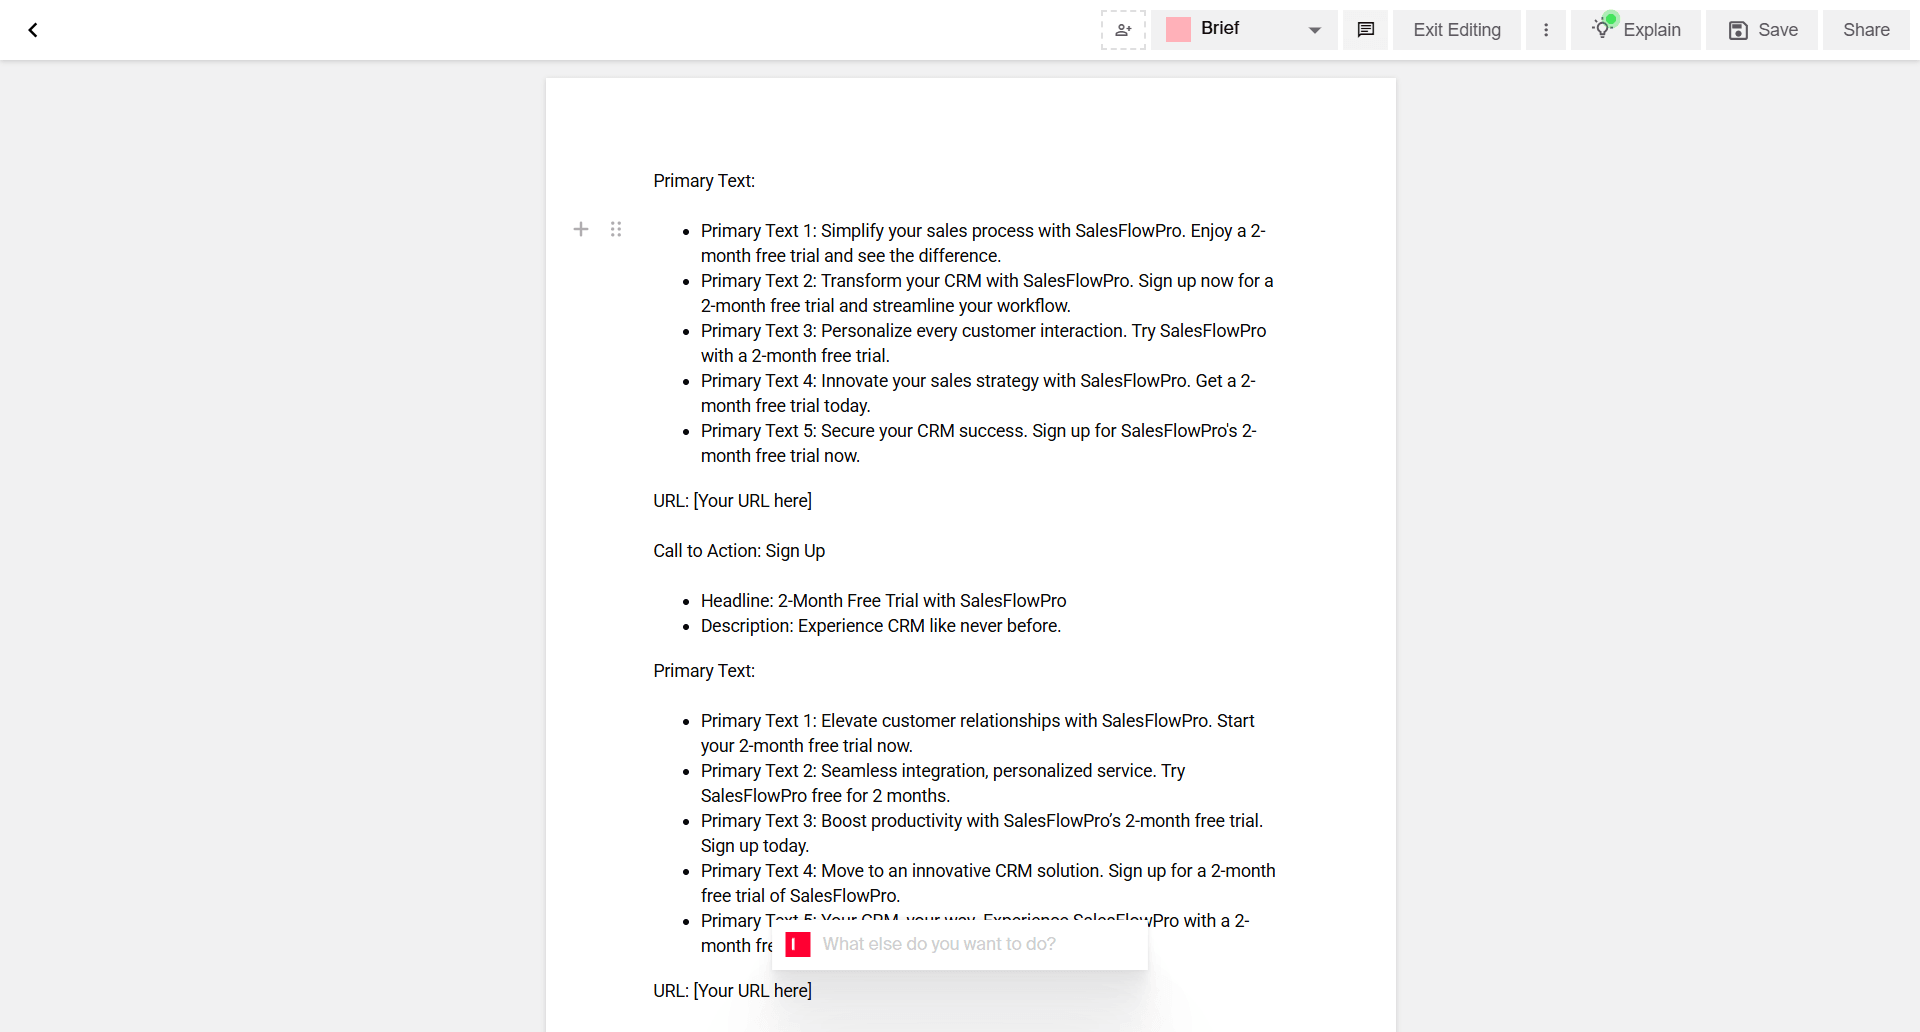The width and height of the screenshot is (1920, 1032).
Task: Click 'Headline: 2-Month Free Trial with SalesFlowPro'
Action: 883,601
